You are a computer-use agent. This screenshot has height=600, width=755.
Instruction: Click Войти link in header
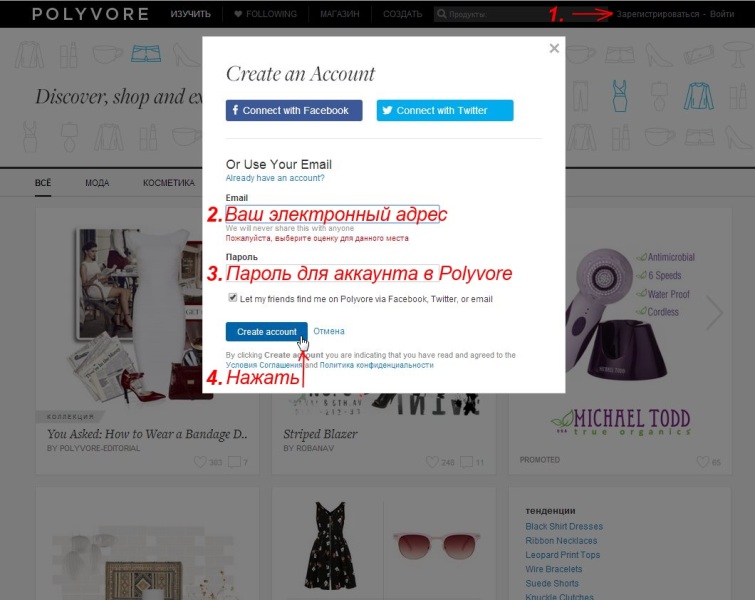722,14
